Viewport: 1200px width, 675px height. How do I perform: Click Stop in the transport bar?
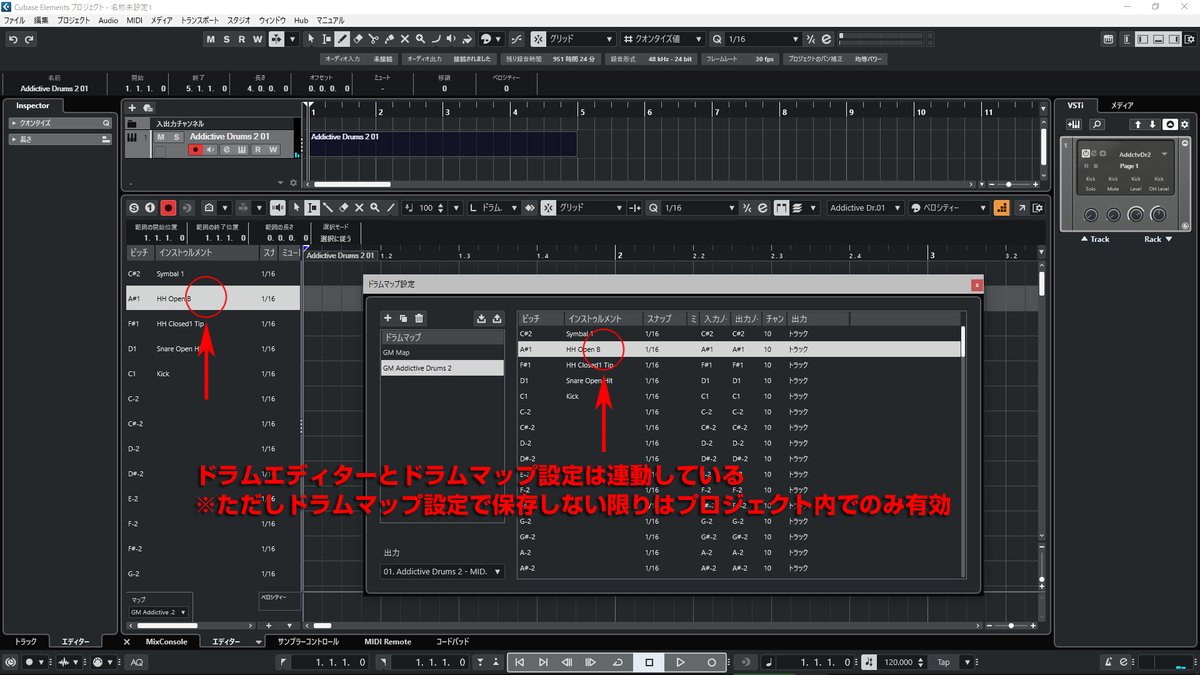click(x=649, y=662)
